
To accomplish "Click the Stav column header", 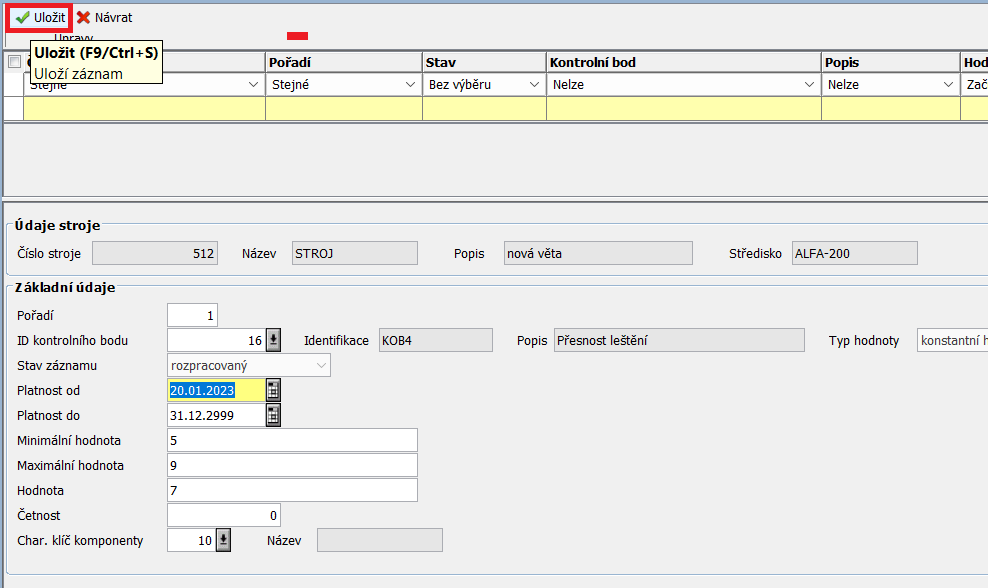I will [483, 62].
